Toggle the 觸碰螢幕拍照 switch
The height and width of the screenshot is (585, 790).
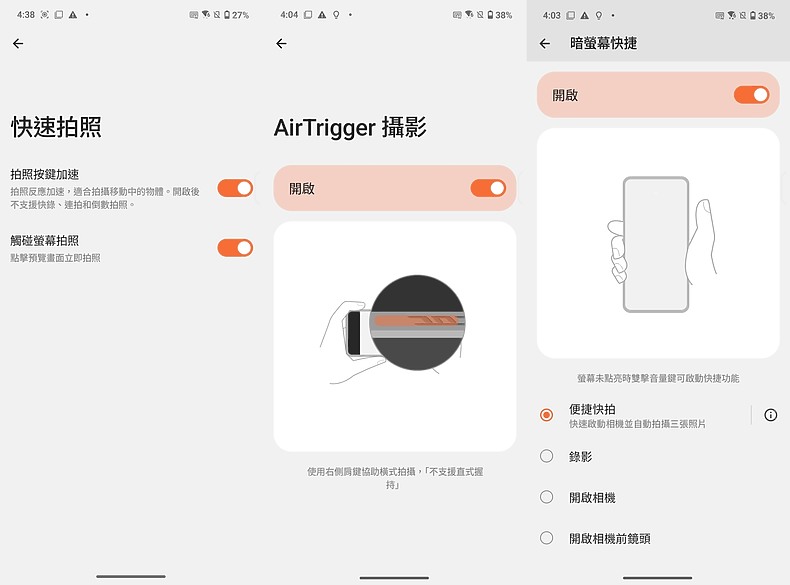[235, 247]
